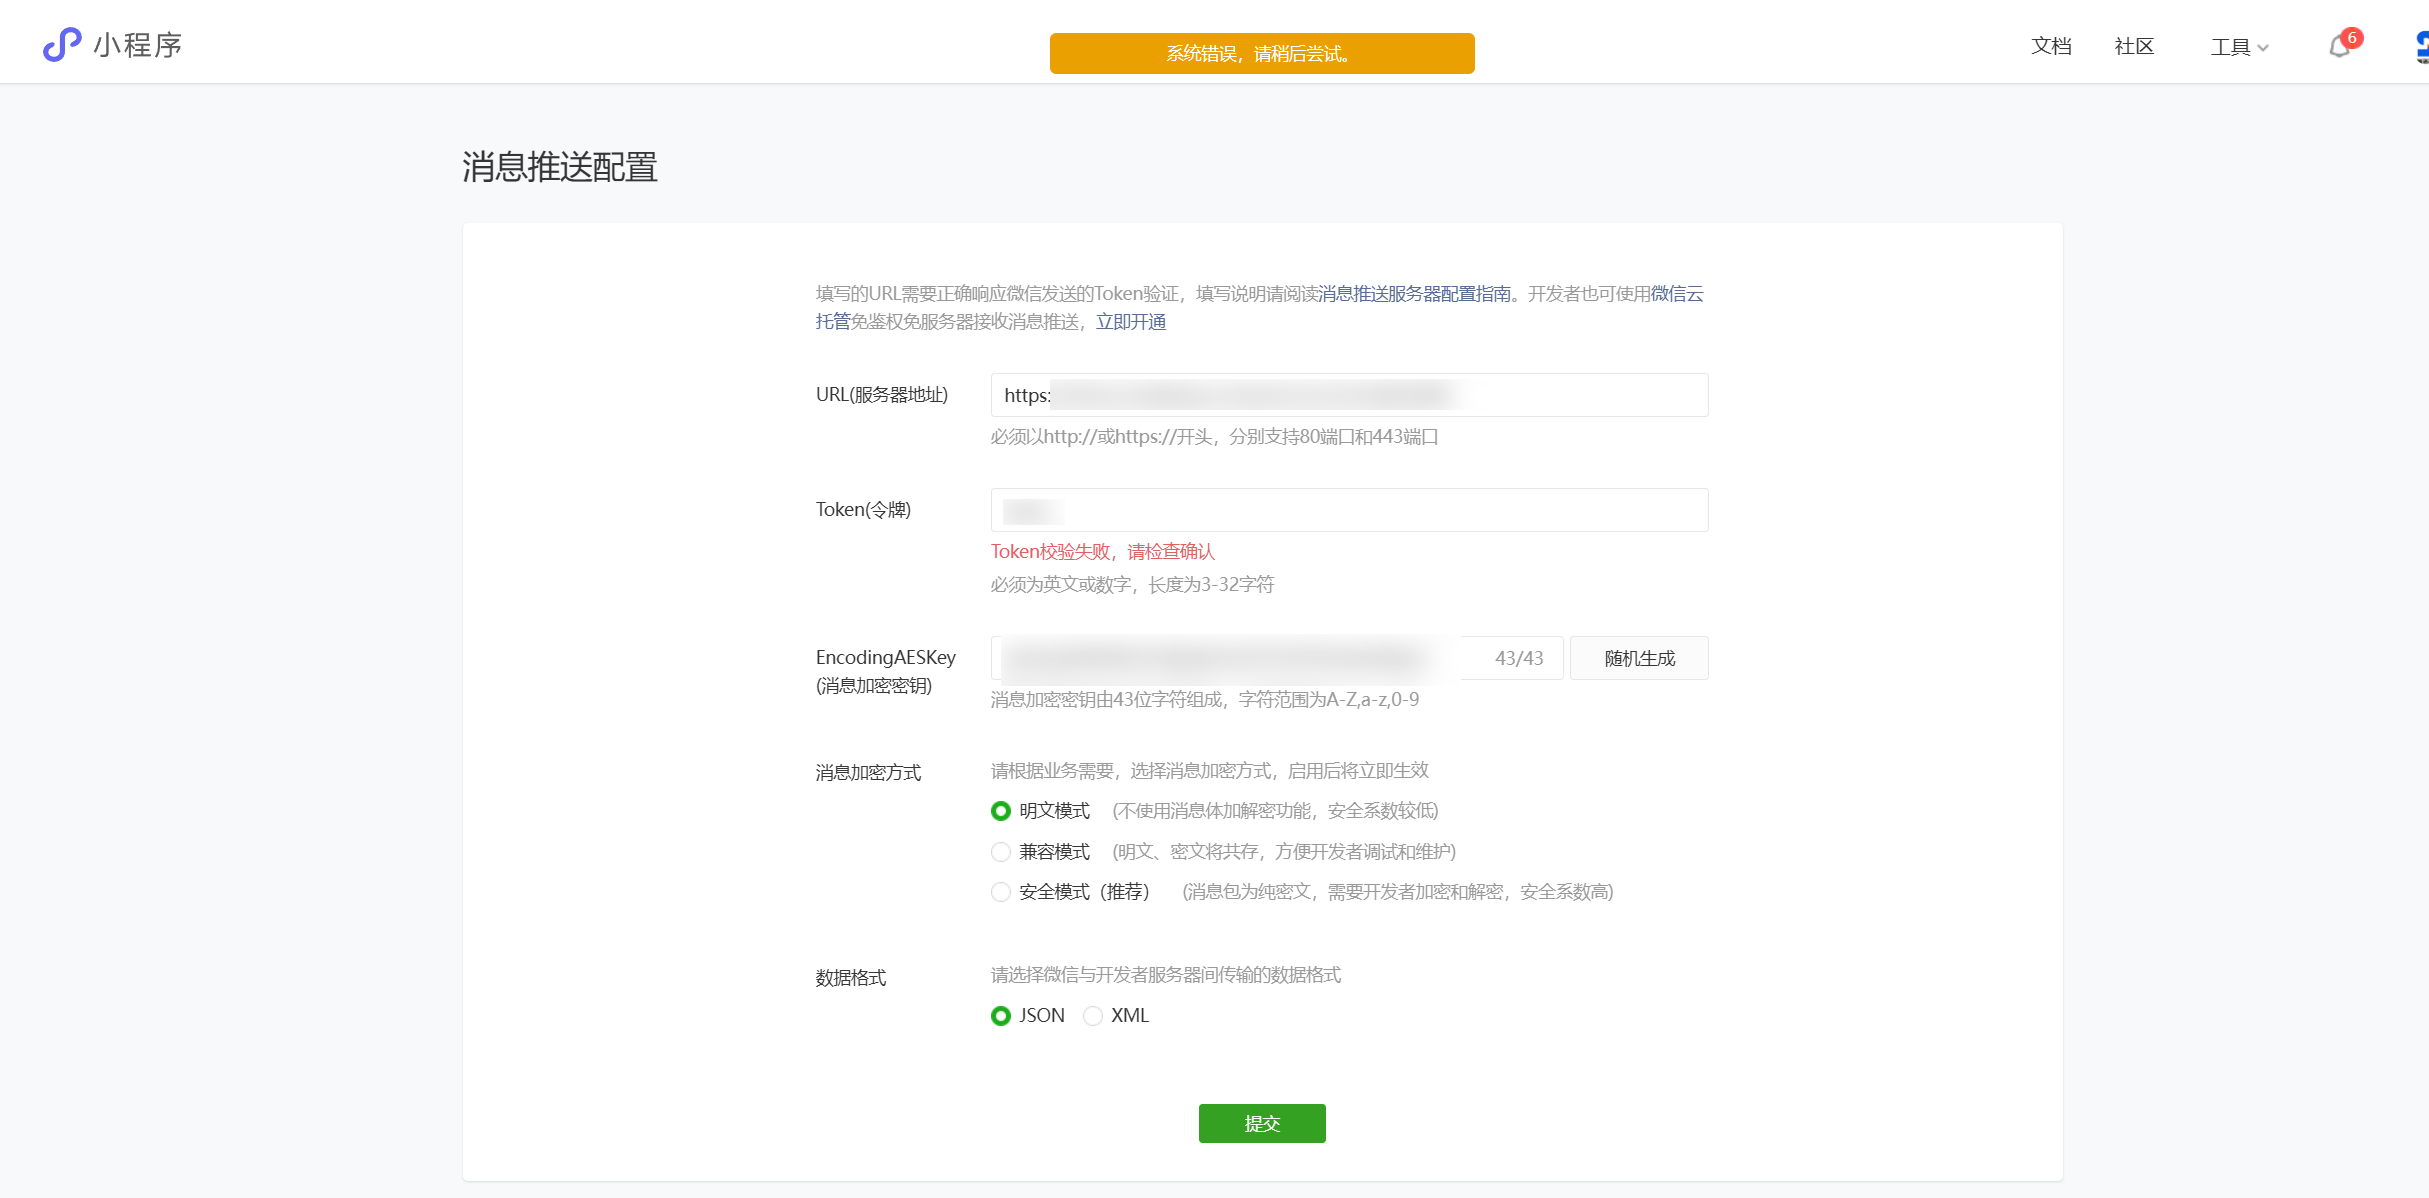Image resolution: width=2429 pixels, height=1198 pixels.
Task: Select the 明文模式 radio button
Action: [x=1001, y=811]
